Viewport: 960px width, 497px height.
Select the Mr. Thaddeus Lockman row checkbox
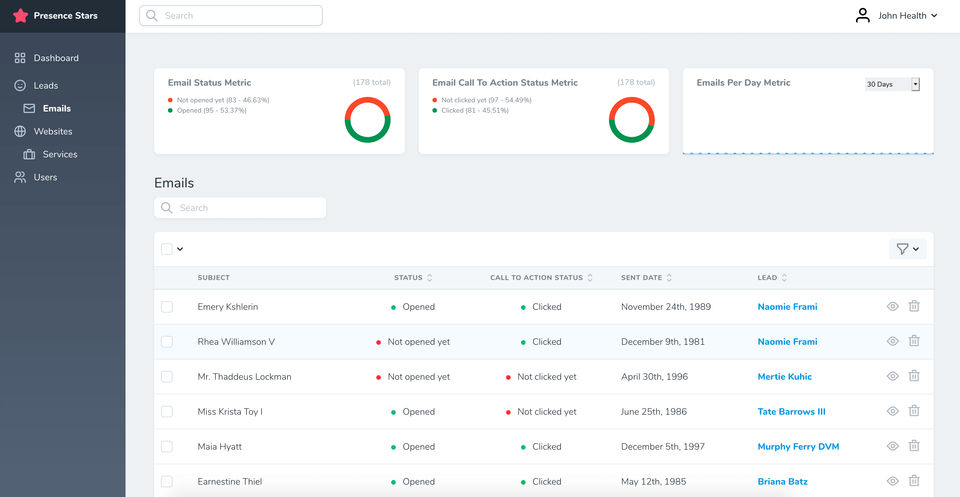(167, 377)
